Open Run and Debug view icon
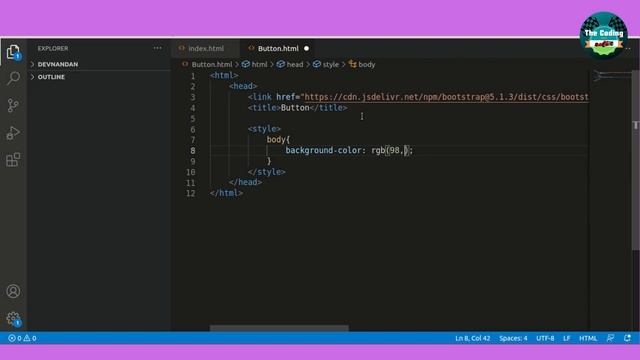 pyautogui.click(x=13, y=133)
